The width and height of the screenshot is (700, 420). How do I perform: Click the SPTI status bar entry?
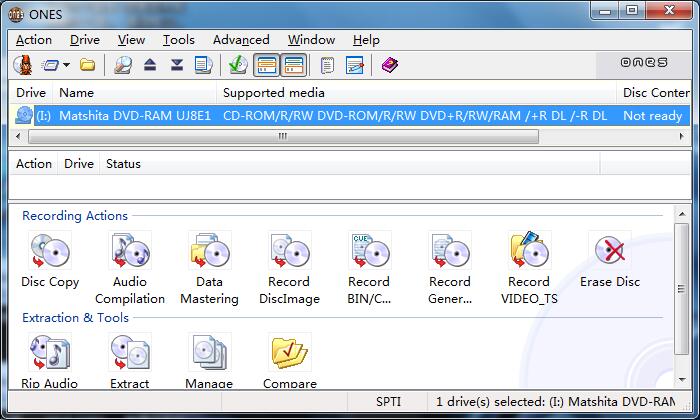click(388, 402)
